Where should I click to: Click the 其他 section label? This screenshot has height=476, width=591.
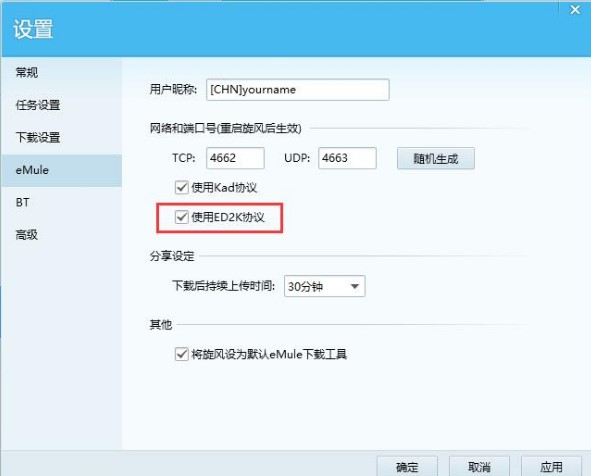click(161, 324)
